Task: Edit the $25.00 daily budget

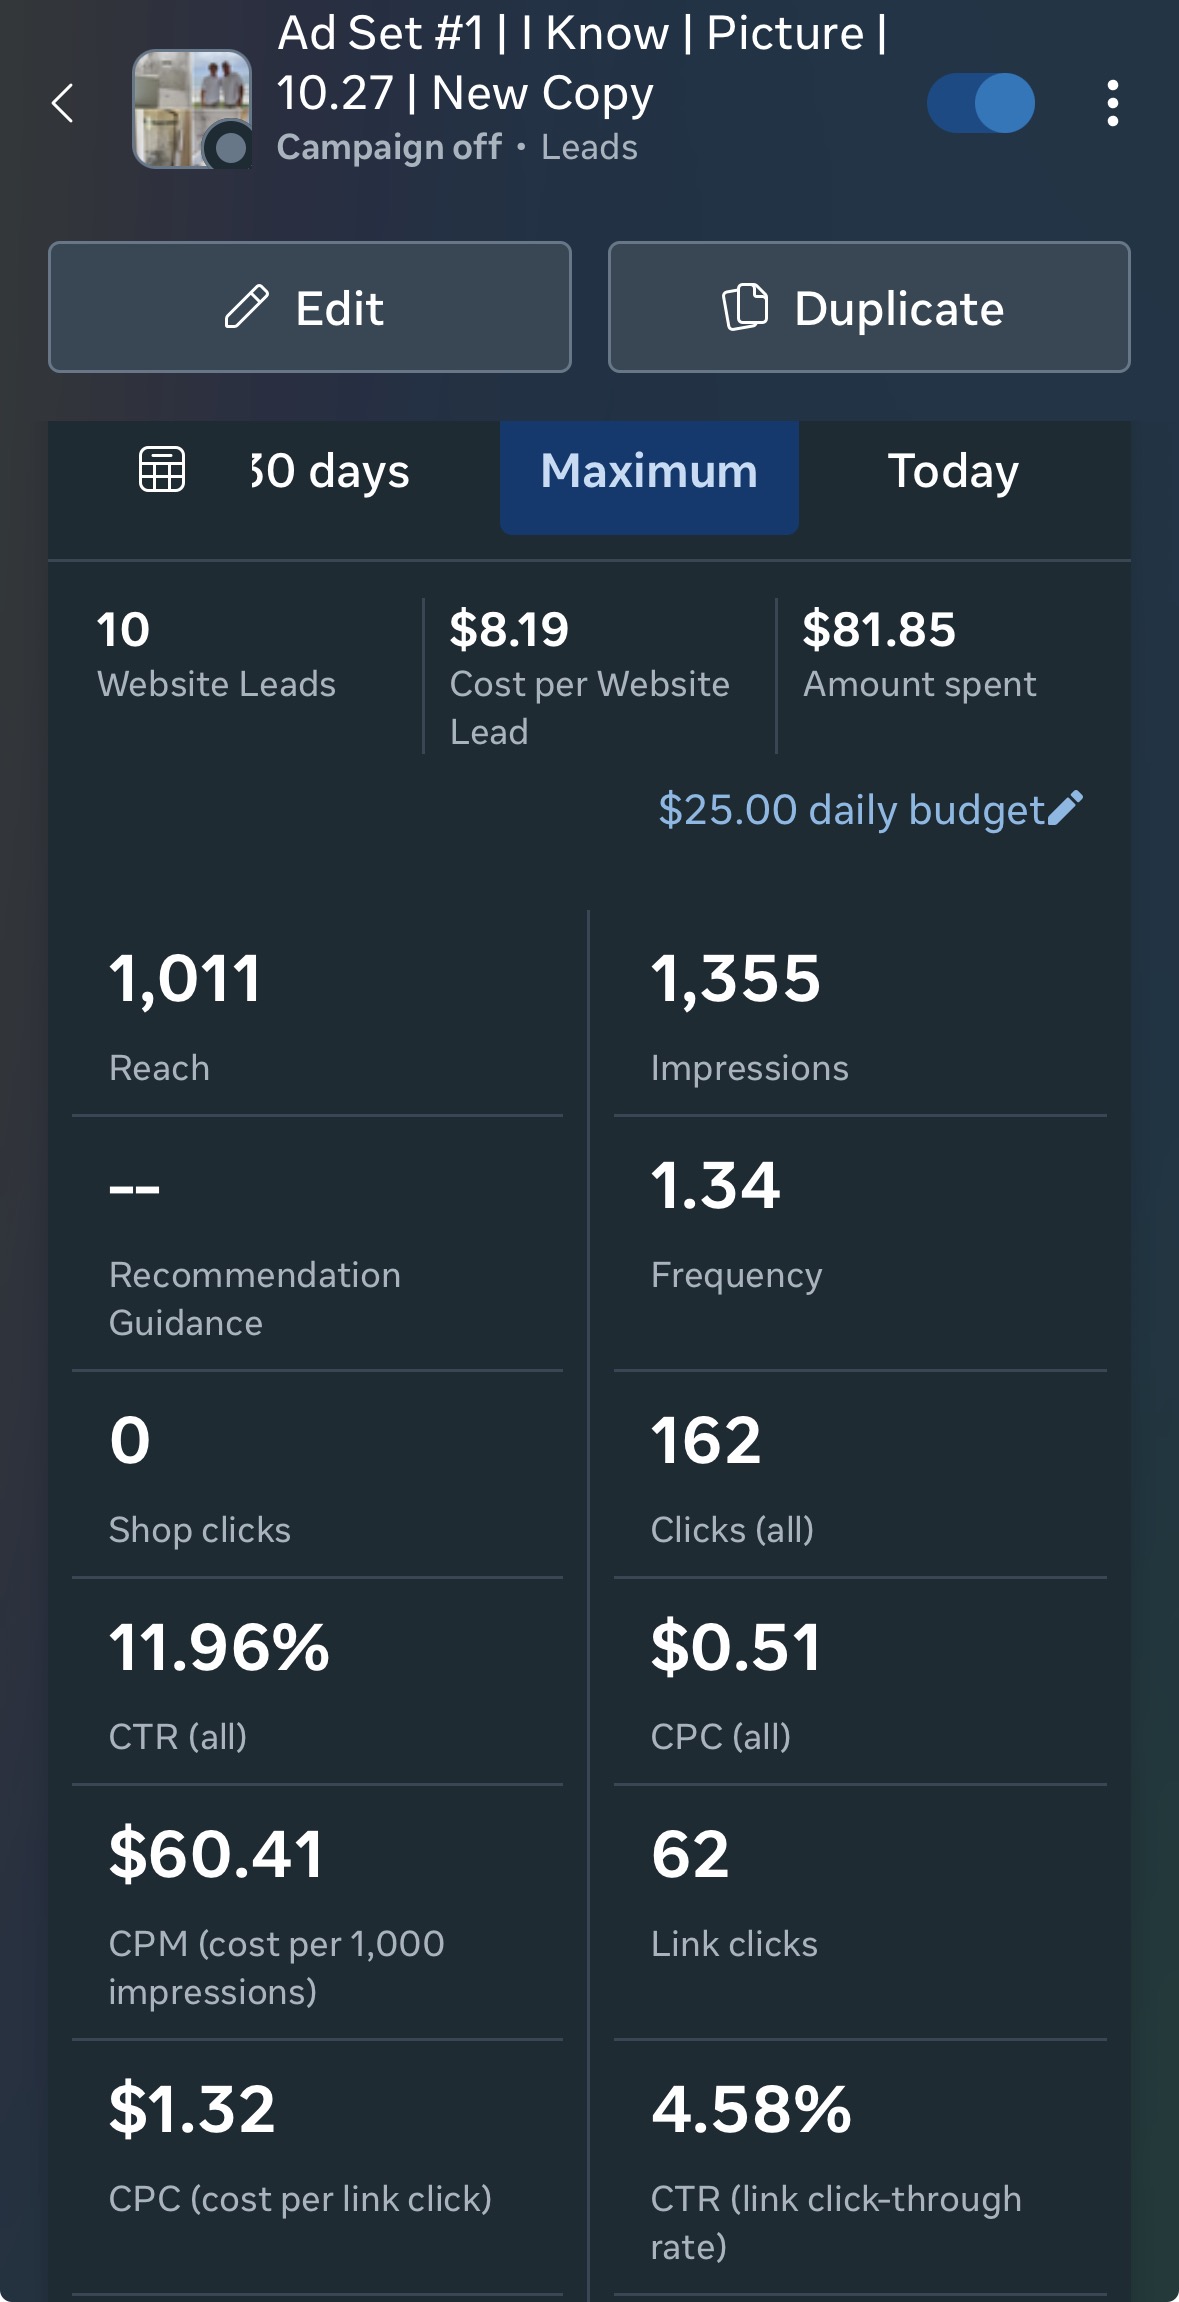Action: [x=851, y=810]
